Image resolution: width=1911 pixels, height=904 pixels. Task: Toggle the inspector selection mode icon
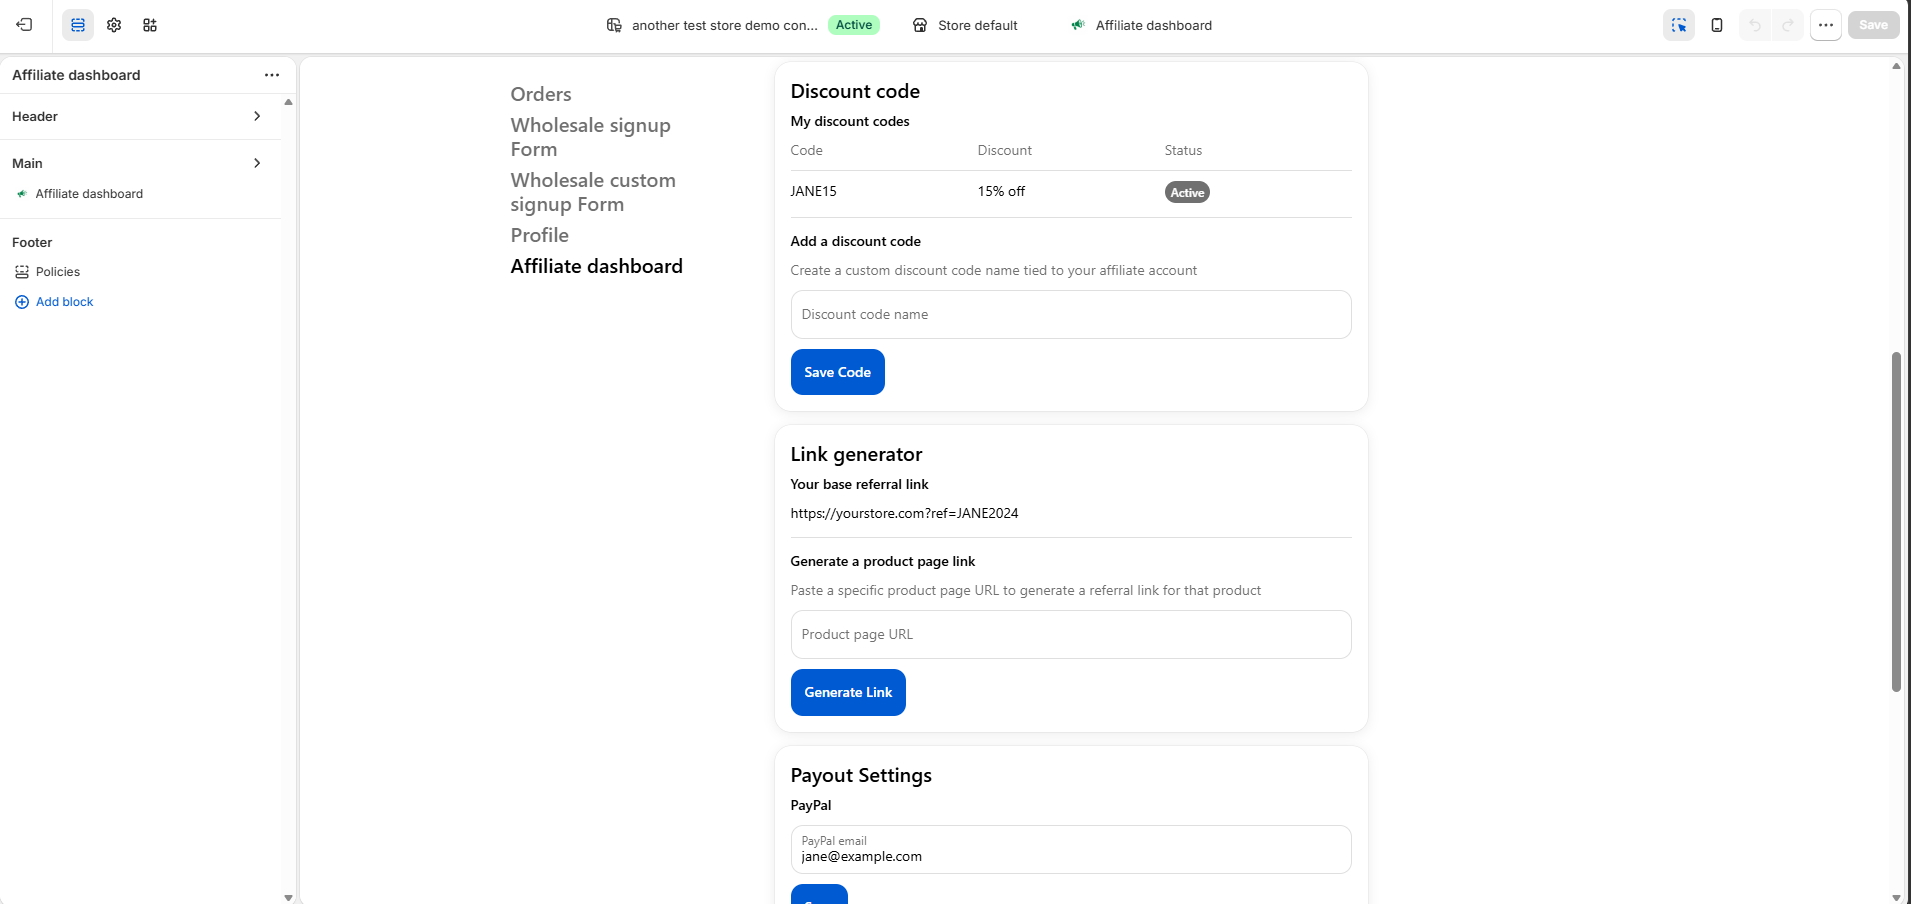1679,25
